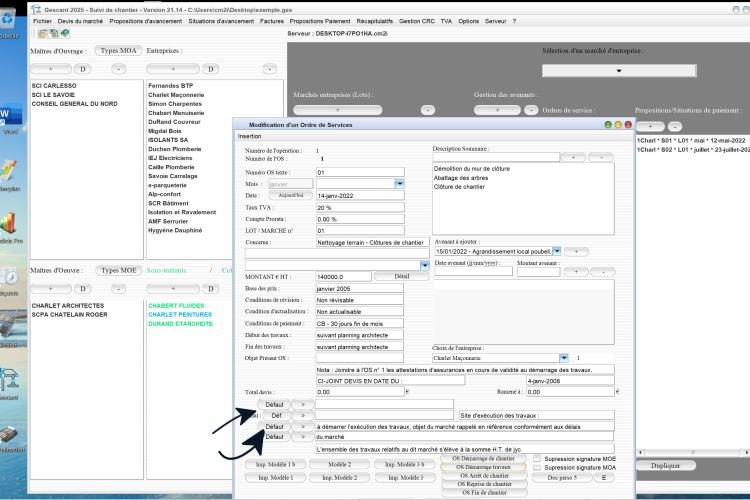Open the Situations d'avancement menu

point(221,21)
